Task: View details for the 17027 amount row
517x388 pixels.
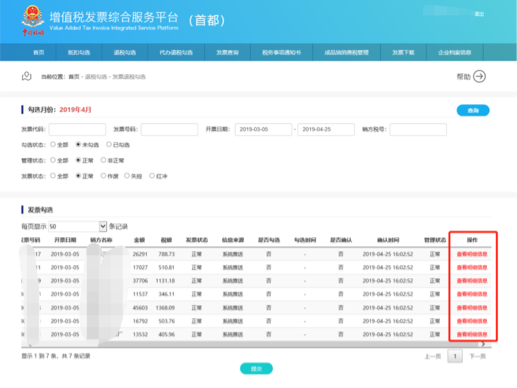Action: 472,267
